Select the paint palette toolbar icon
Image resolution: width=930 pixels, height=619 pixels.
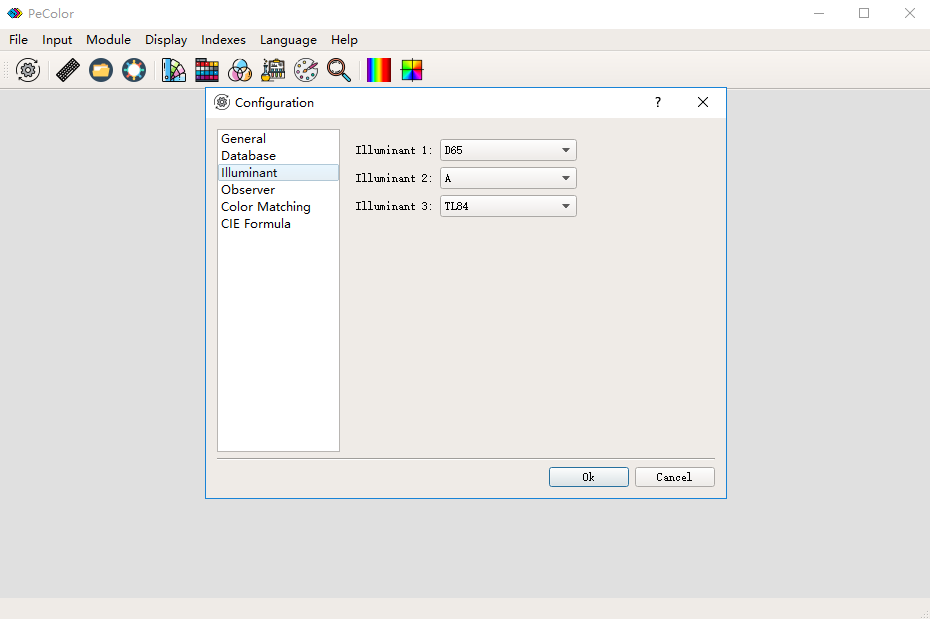[306, 70]
